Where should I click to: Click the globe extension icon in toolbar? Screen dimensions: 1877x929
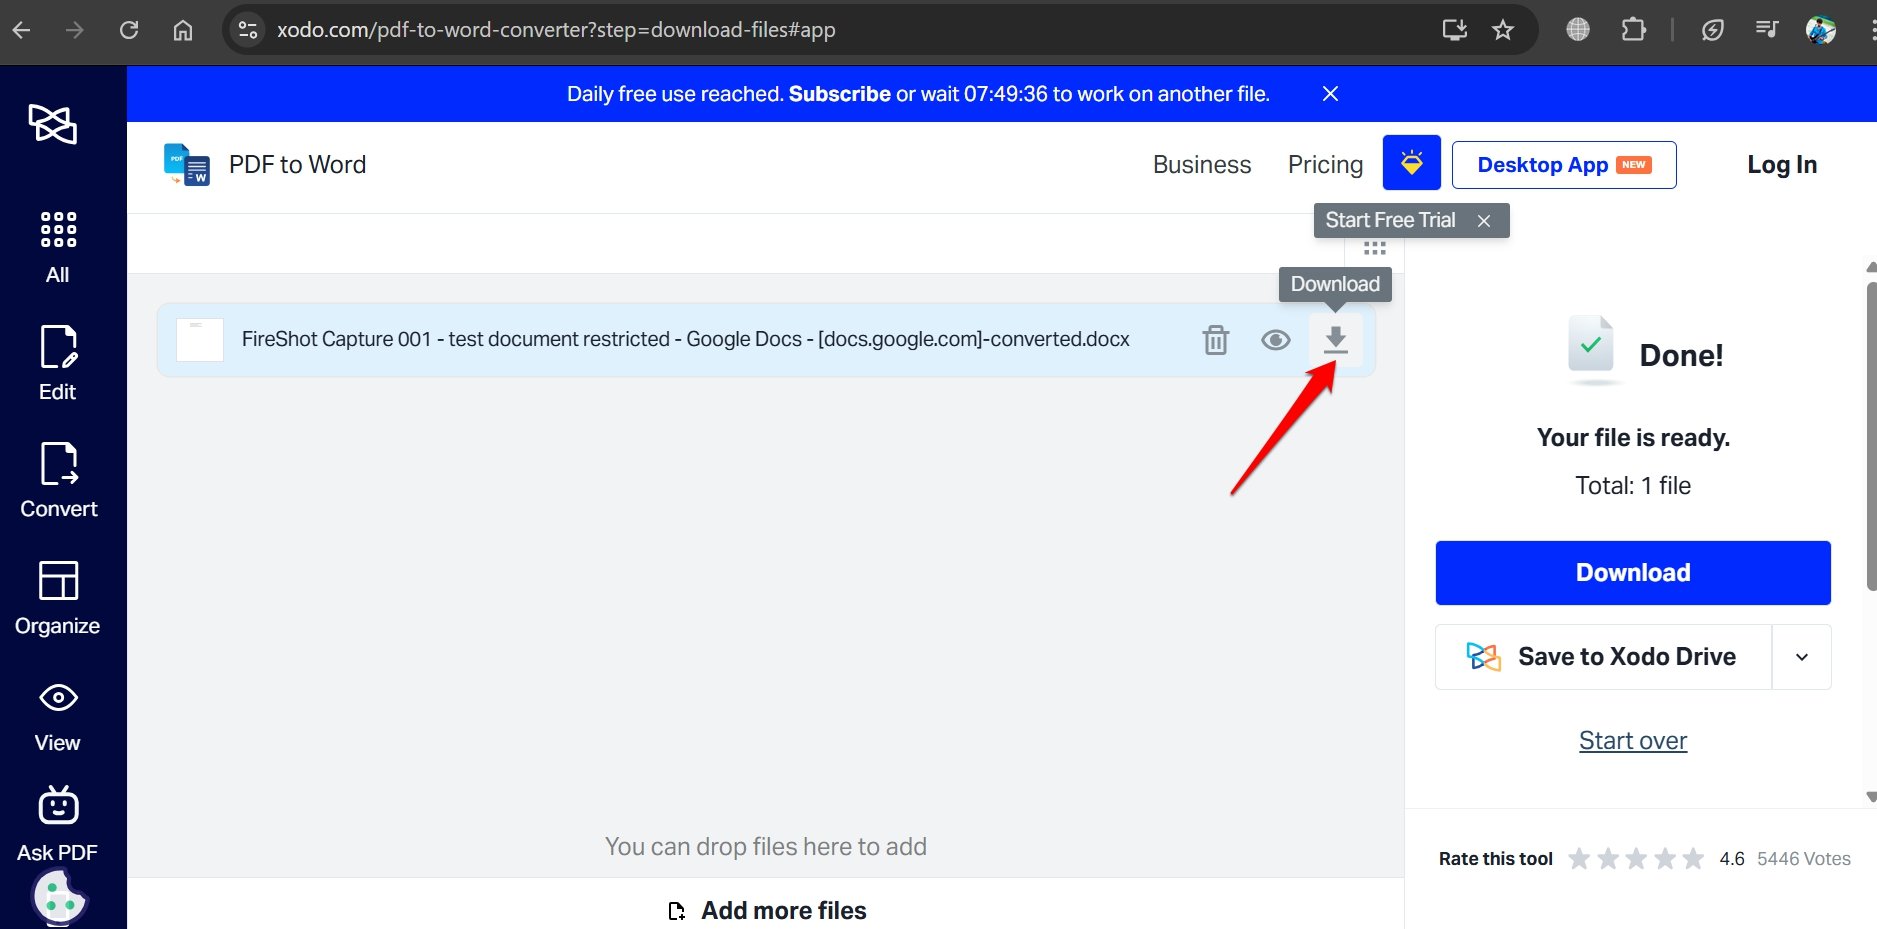1578,30
